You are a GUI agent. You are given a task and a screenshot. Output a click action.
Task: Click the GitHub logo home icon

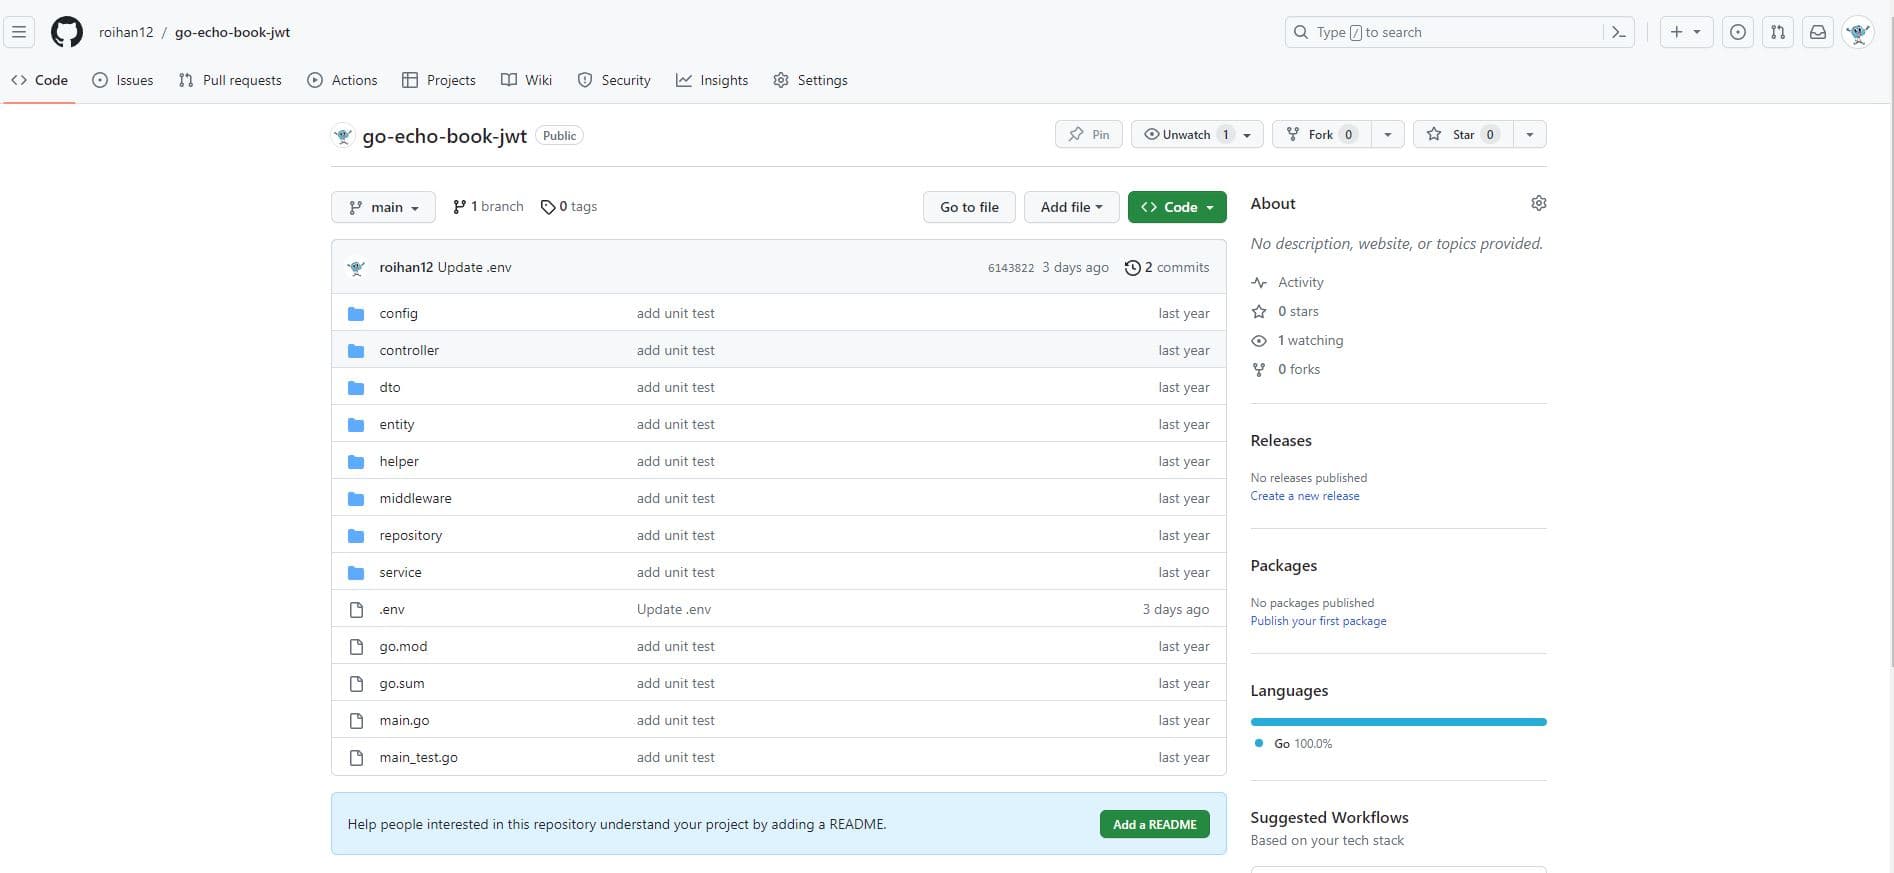(x=67, y=32)
